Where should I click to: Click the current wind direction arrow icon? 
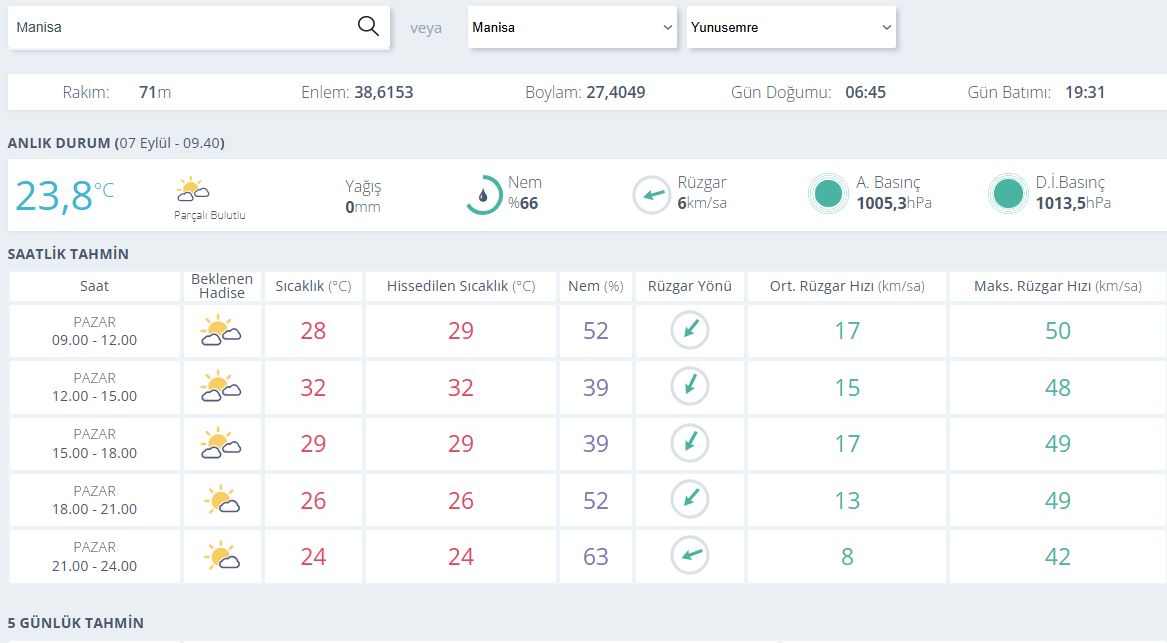pyautogui.click(x=652, y=195)
